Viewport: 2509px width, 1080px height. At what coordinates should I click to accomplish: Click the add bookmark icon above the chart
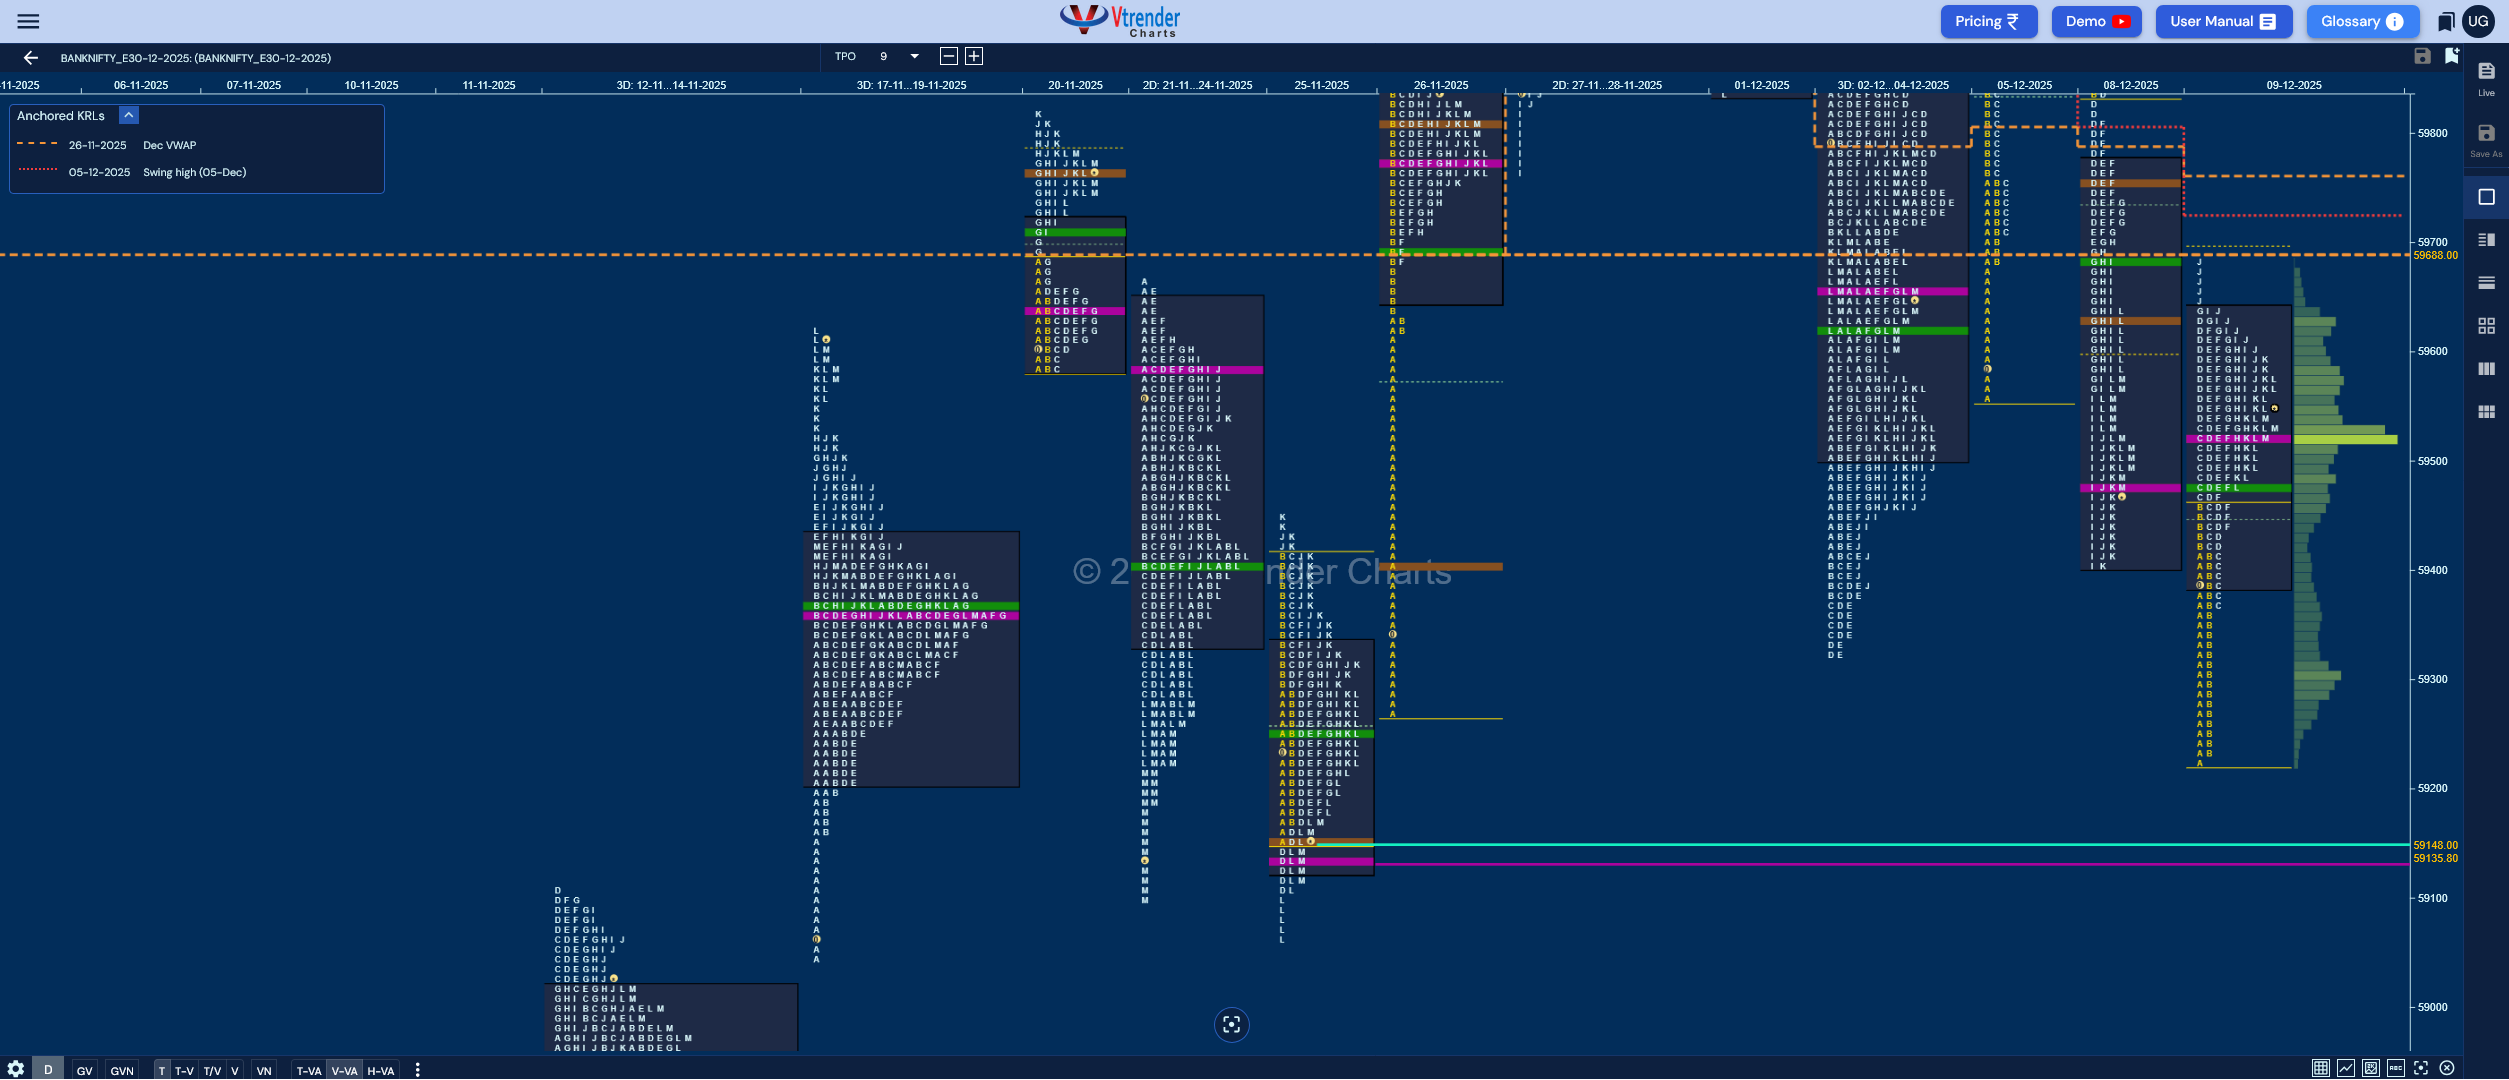click(x=2452, y=56)
